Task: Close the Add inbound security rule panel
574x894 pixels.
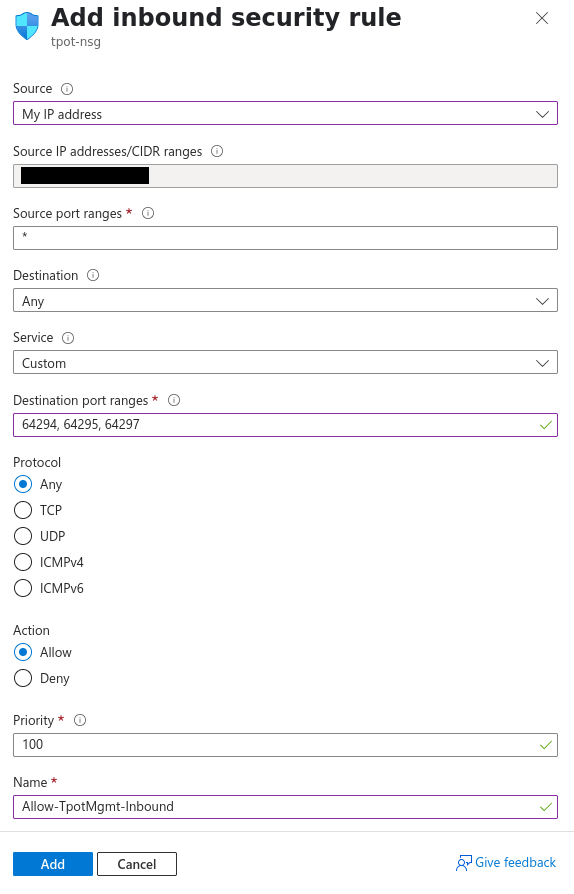Action: coord(542,18)
